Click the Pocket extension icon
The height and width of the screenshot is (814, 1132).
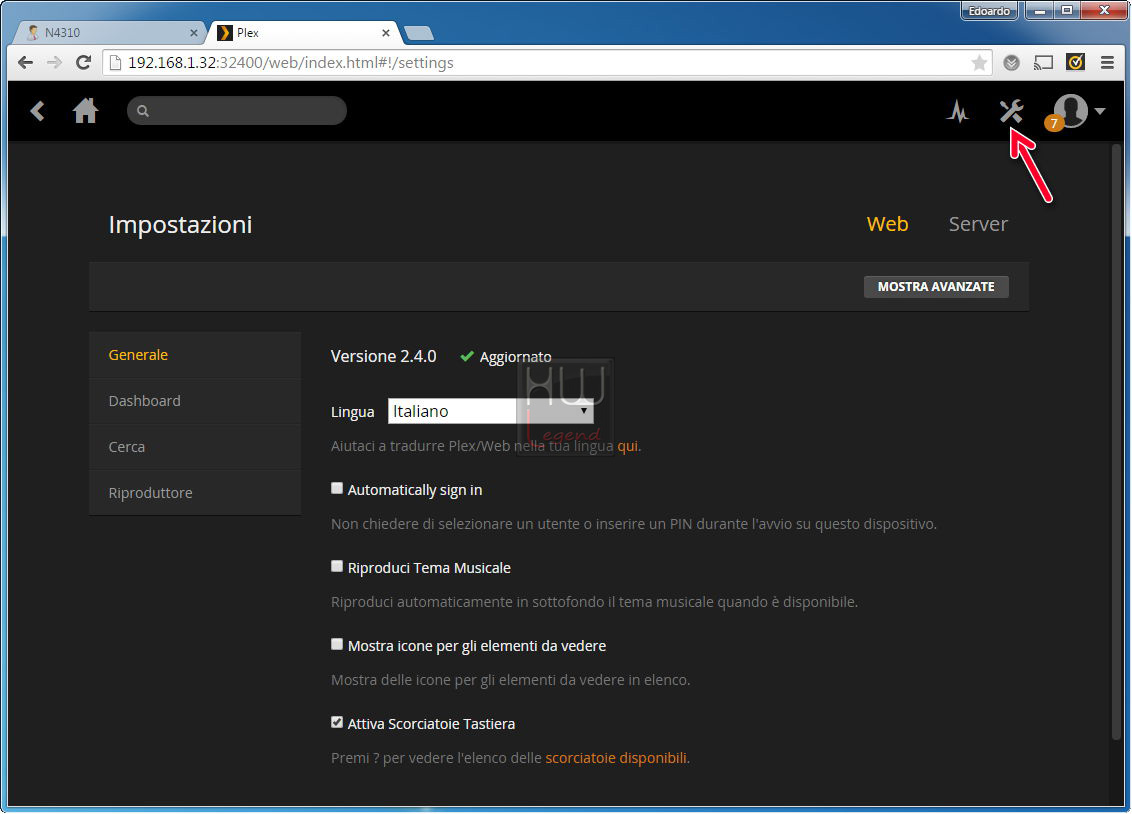(1011, 63)
